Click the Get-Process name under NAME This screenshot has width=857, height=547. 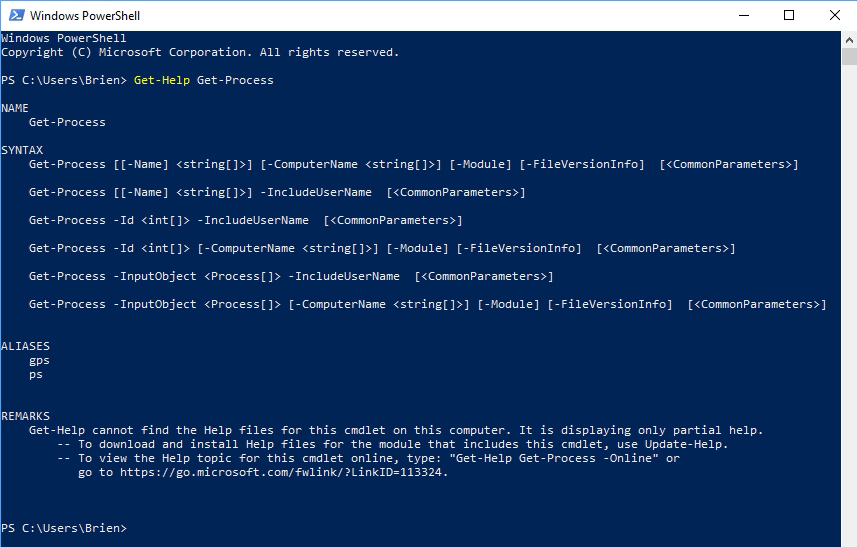pos(67,122)
